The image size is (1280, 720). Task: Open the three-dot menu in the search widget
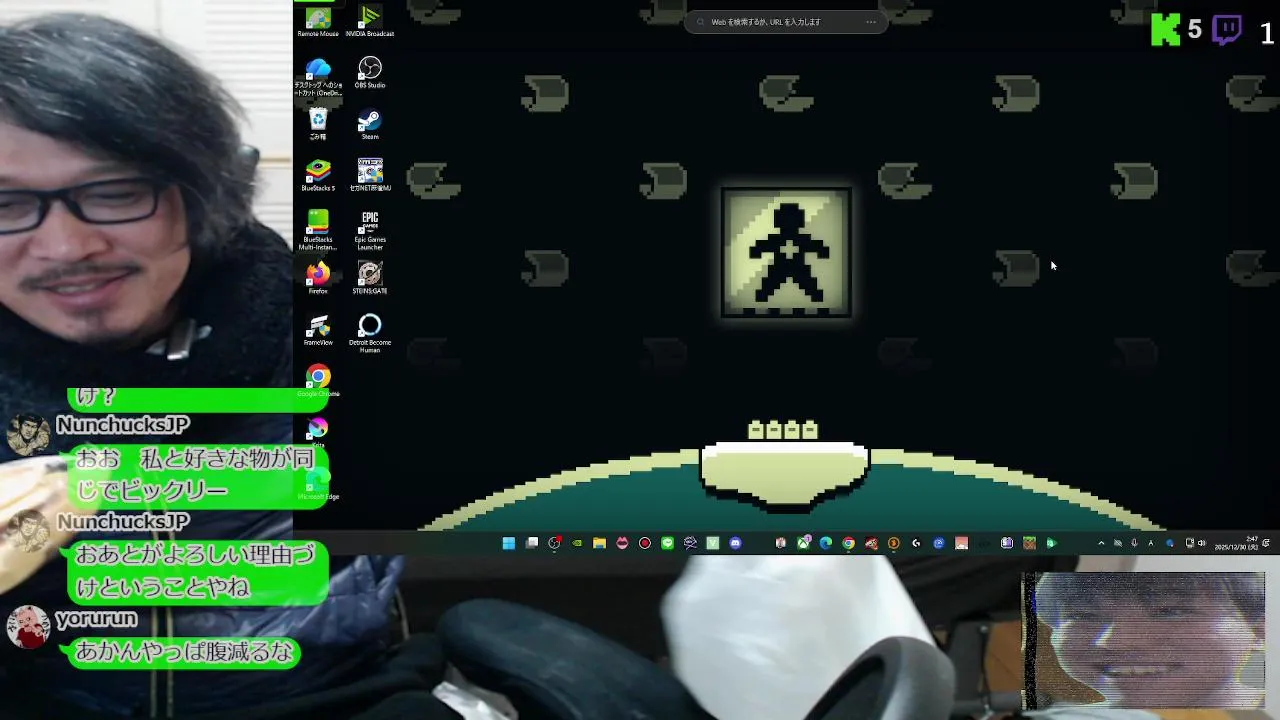click(x=871, y=22)
